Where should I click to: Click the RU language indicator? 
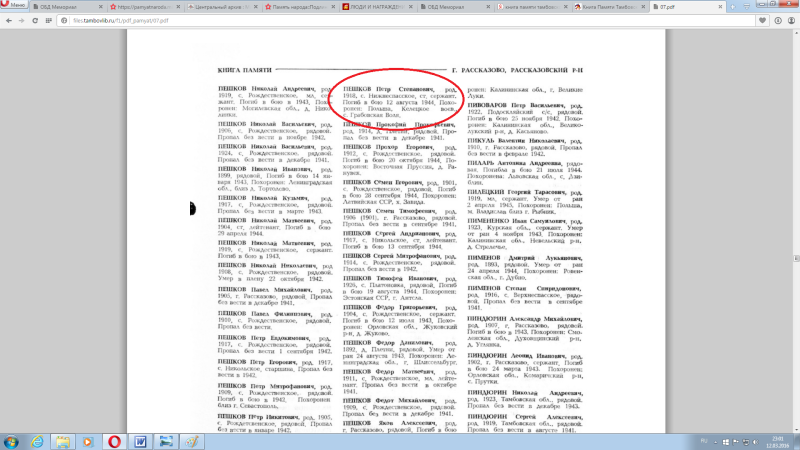coord(704,441)
